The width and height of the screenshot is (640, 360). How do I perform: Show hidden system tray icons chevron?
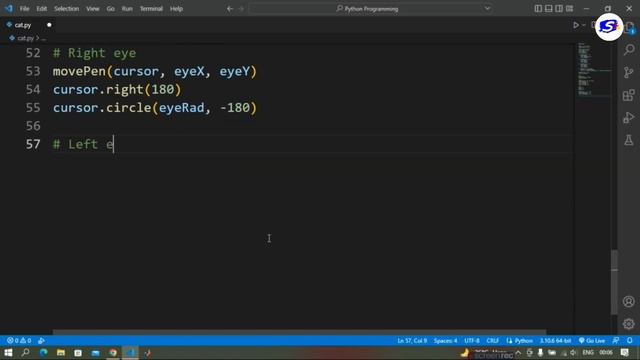pos(518,353)
